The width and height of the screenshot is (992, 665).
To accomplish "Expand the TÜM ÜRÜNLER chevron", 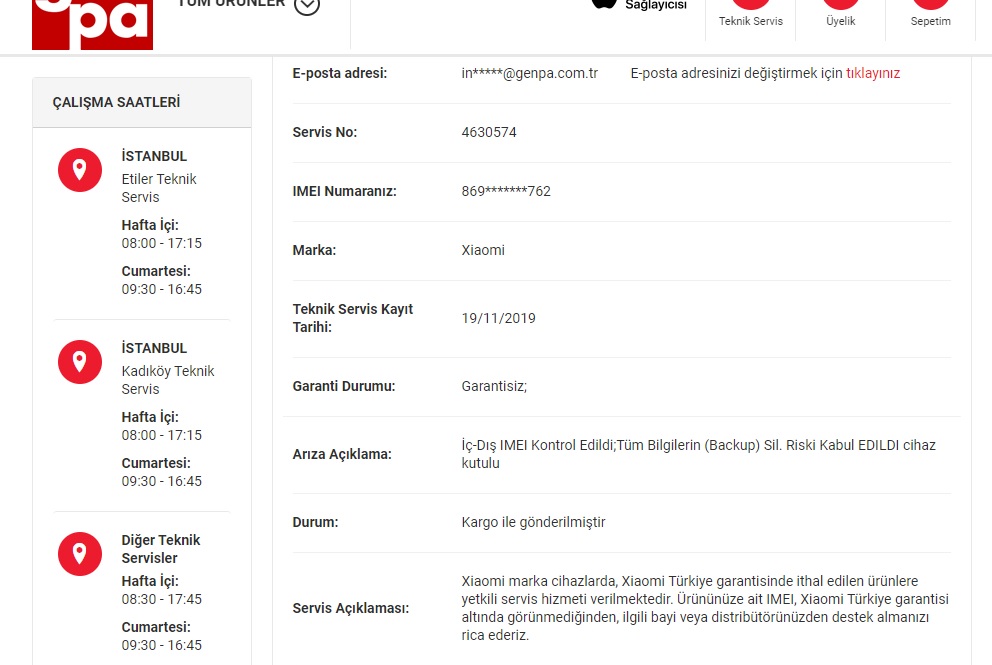I will (x=307, y=6).
